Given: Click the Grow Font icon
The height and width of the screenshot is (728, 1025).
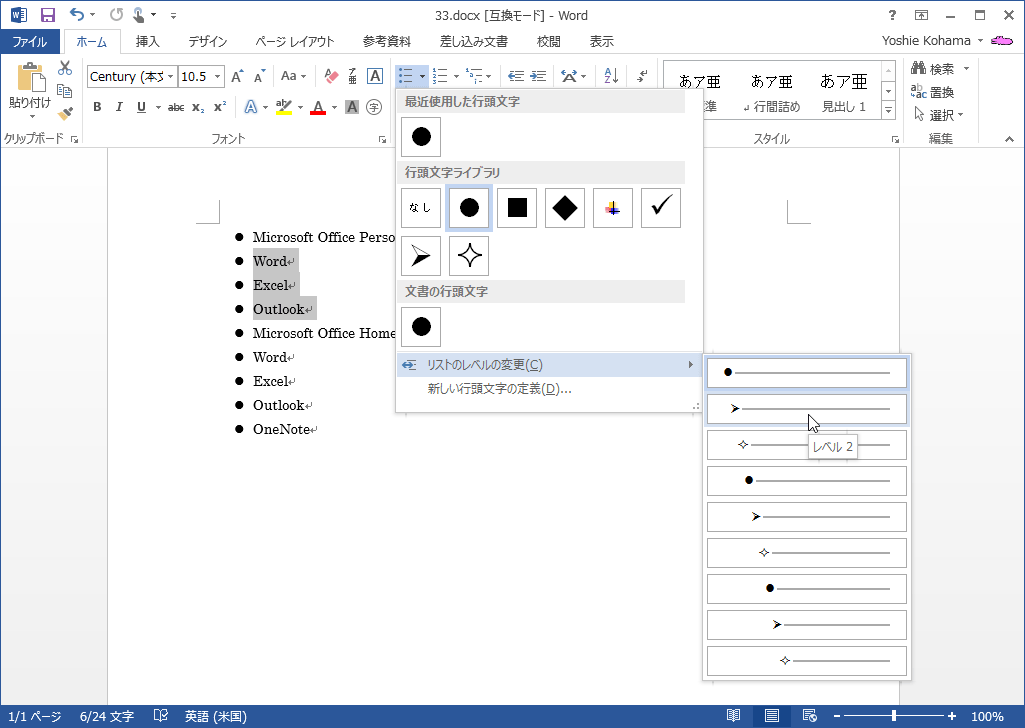Looking at the screenshot, I should tap(237, 76).
